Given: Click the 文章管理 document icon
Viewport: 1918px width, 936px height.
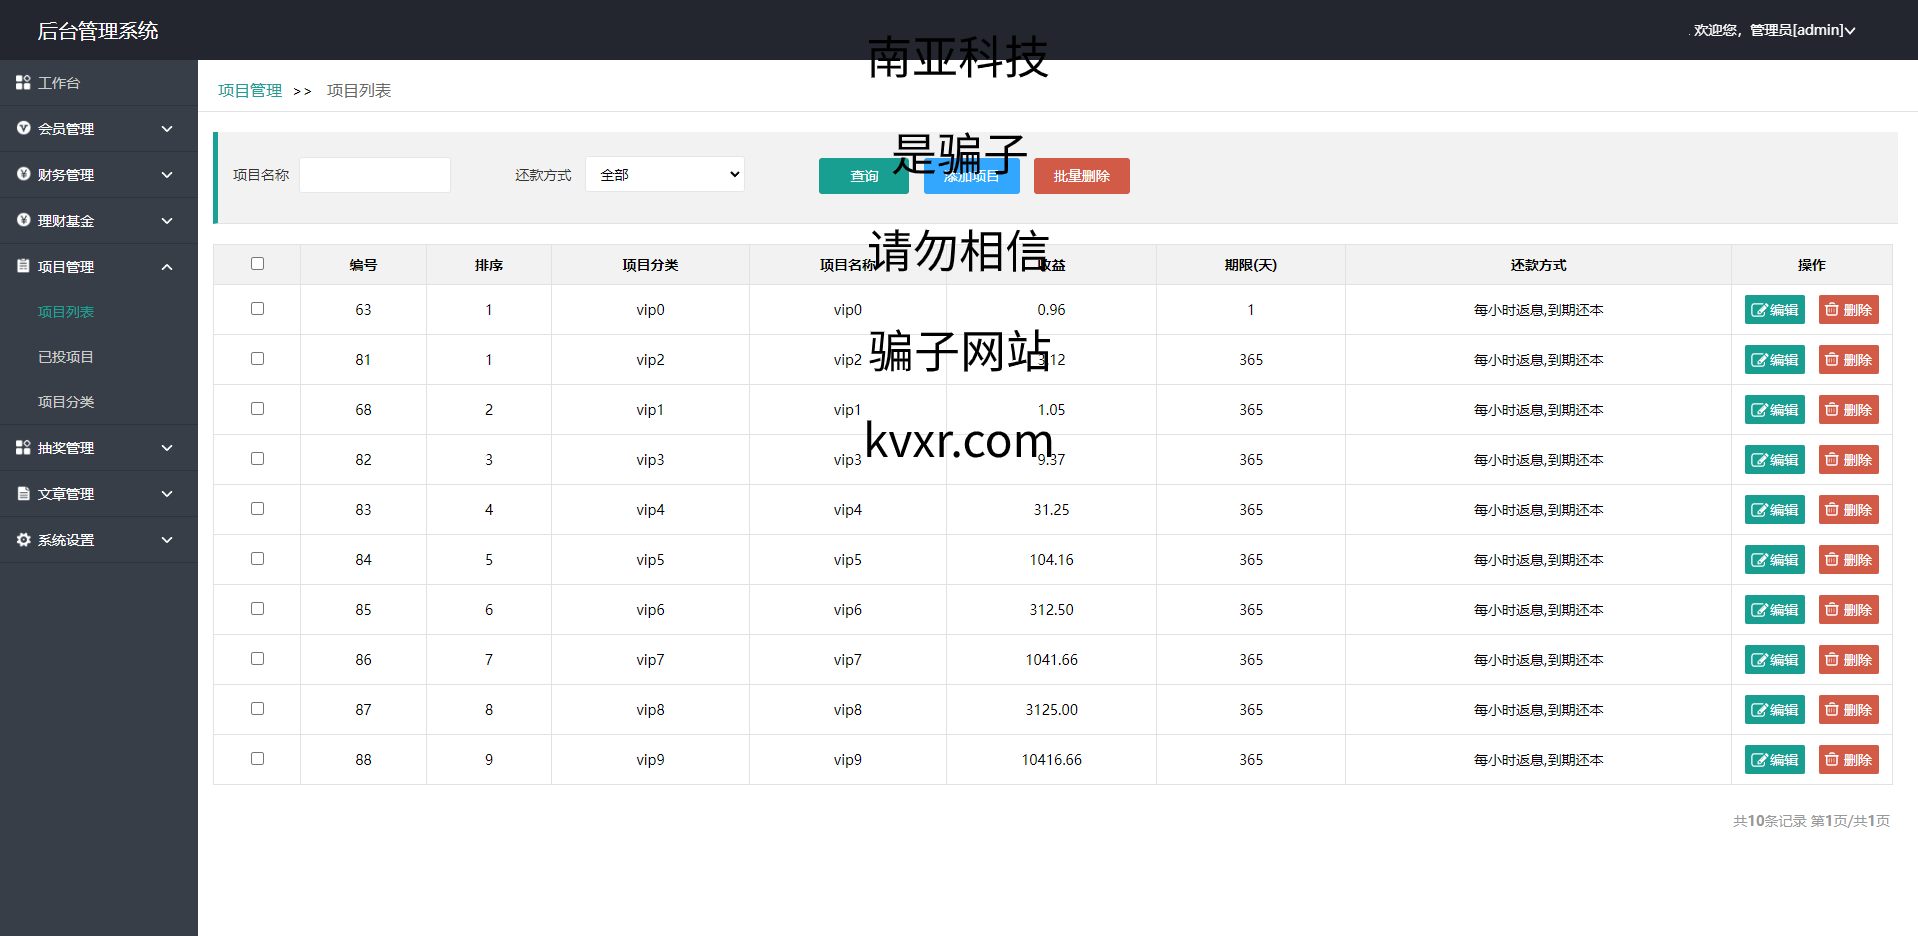Looking at the screenshot, I should click(x=23, y=493).
